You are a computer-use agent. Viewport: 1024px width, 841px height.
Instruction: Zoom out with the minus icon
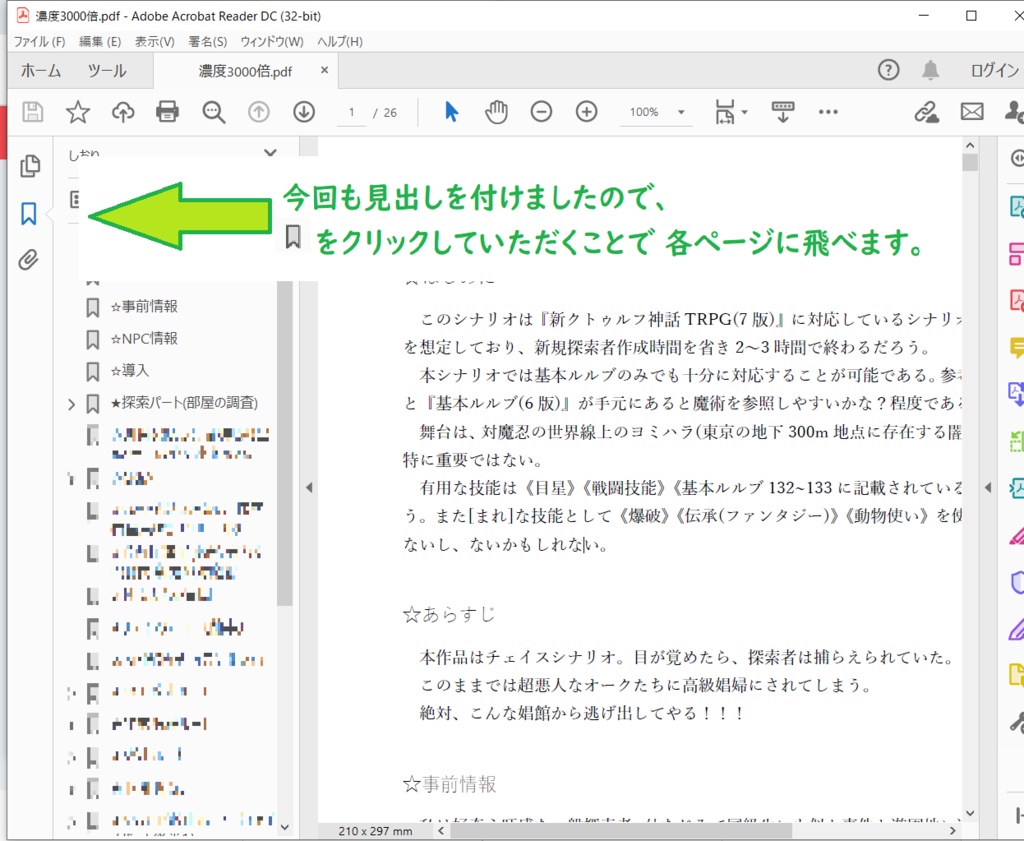pyautogui.click(x=541, y=112)
